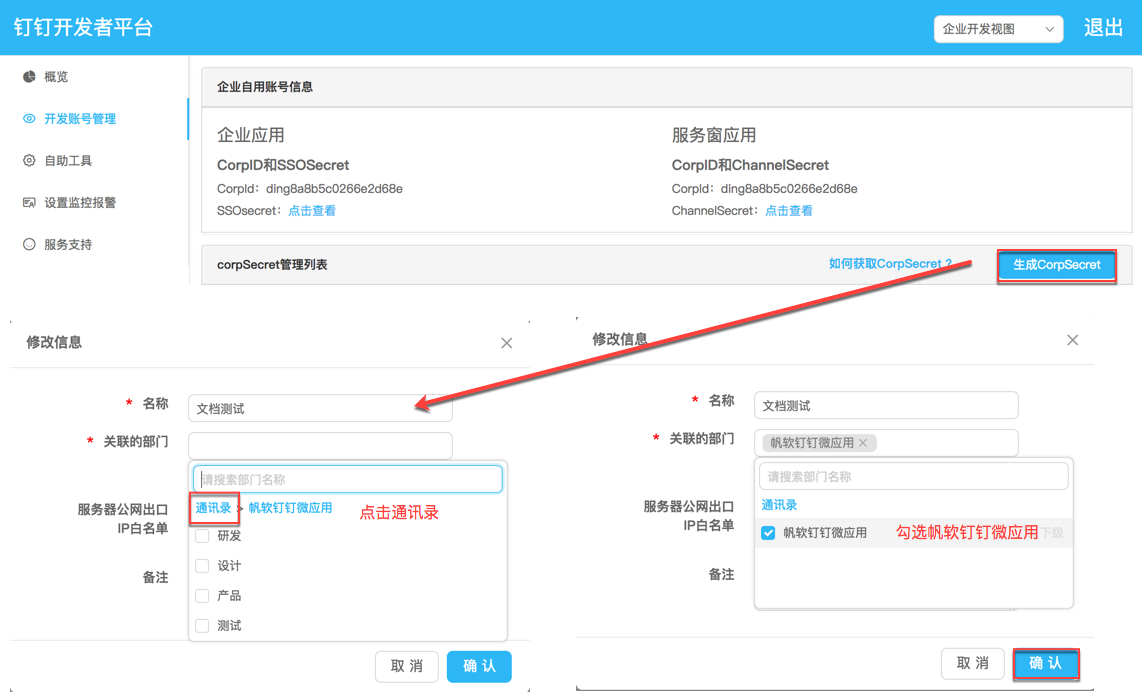Open 设置监控报警 in the sidebar
This screenshot has height=698, width=1142.
(x=80, y=203)
